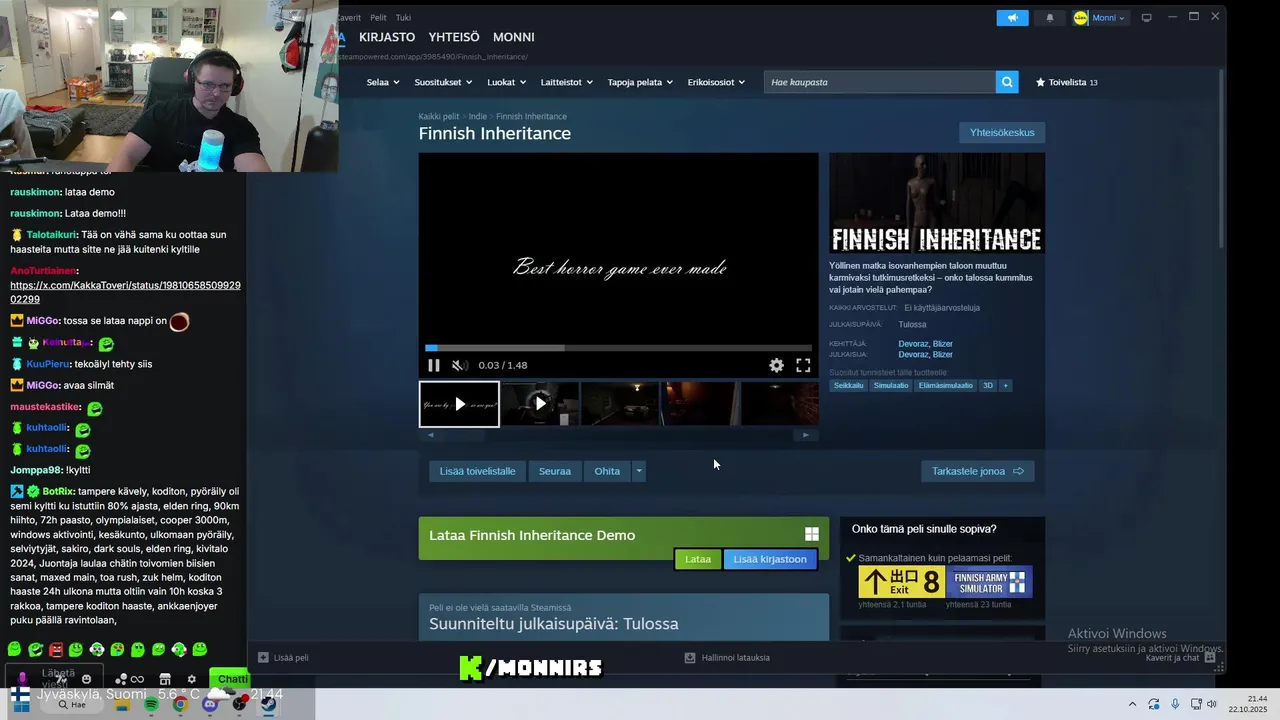Click the media strip scrollbar
Image resolution: width=1280 pixels, height=720 pixels.
pyautogui.click(x=618, y=435)
